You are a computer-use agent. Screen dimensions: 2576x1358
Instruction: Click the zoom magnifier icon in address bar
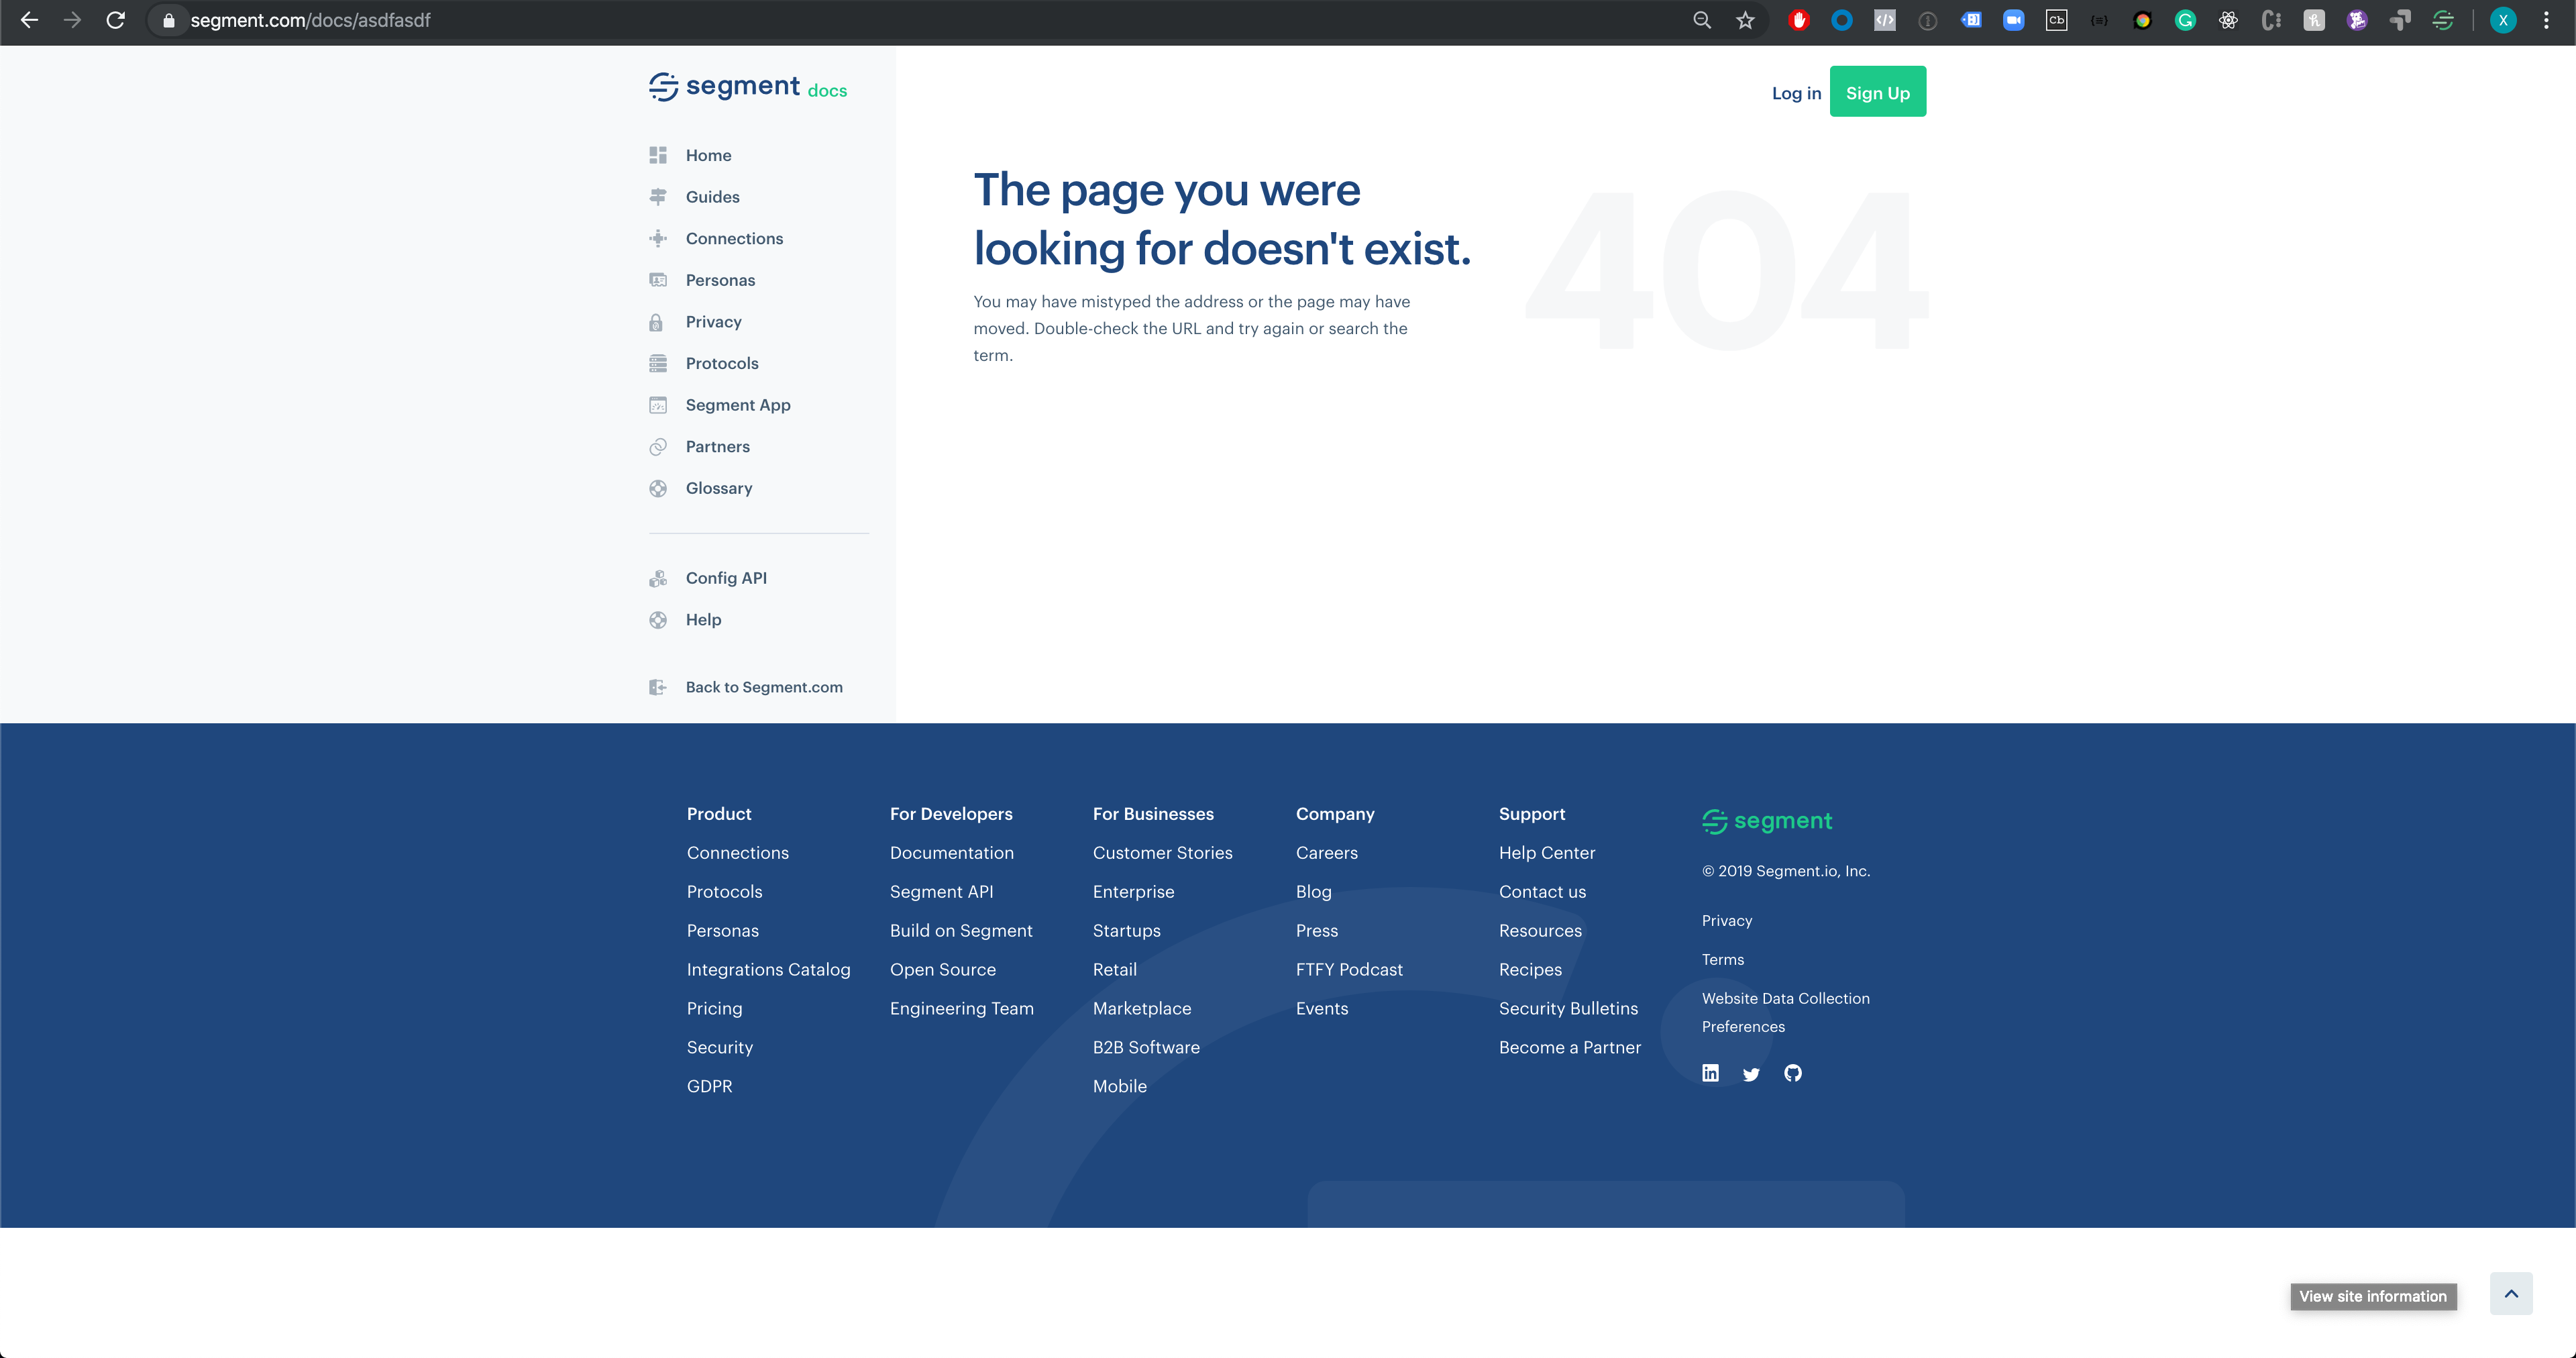click(1701, 20)
